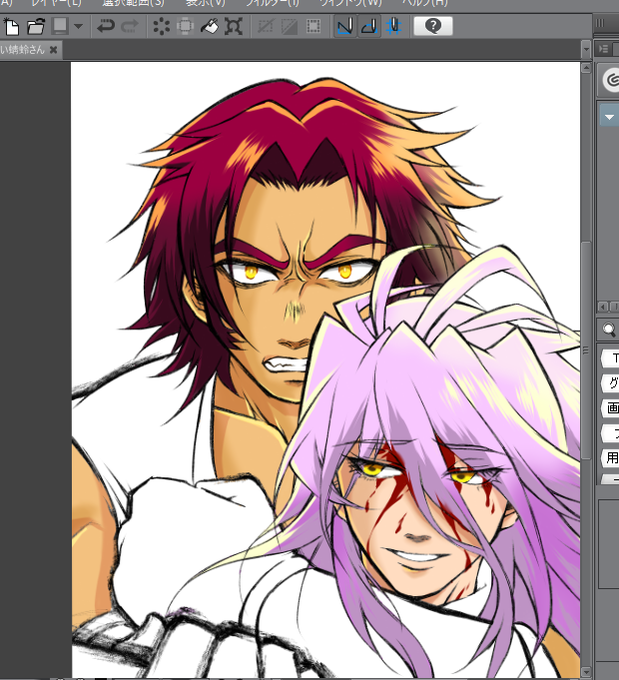This screenshot has width=619, height=680.
Task: Clear layer content with dotted-circle icon
Action: pyautogui.click(x=161, y=26)
